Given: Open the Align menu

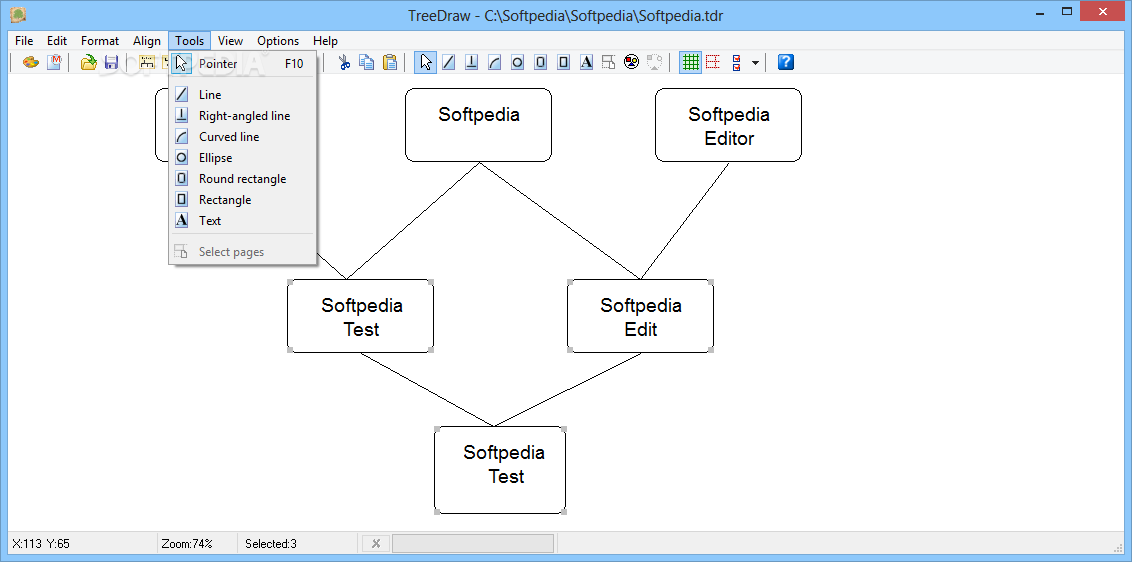Looking at the screenshot, I should (147, 40).
